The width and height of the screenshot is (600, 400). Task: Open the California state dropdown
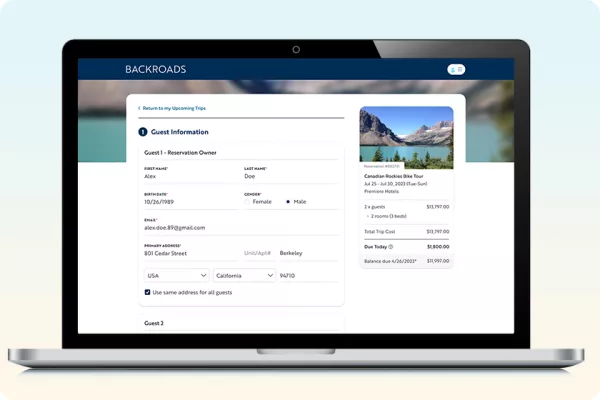pos(243,274)
